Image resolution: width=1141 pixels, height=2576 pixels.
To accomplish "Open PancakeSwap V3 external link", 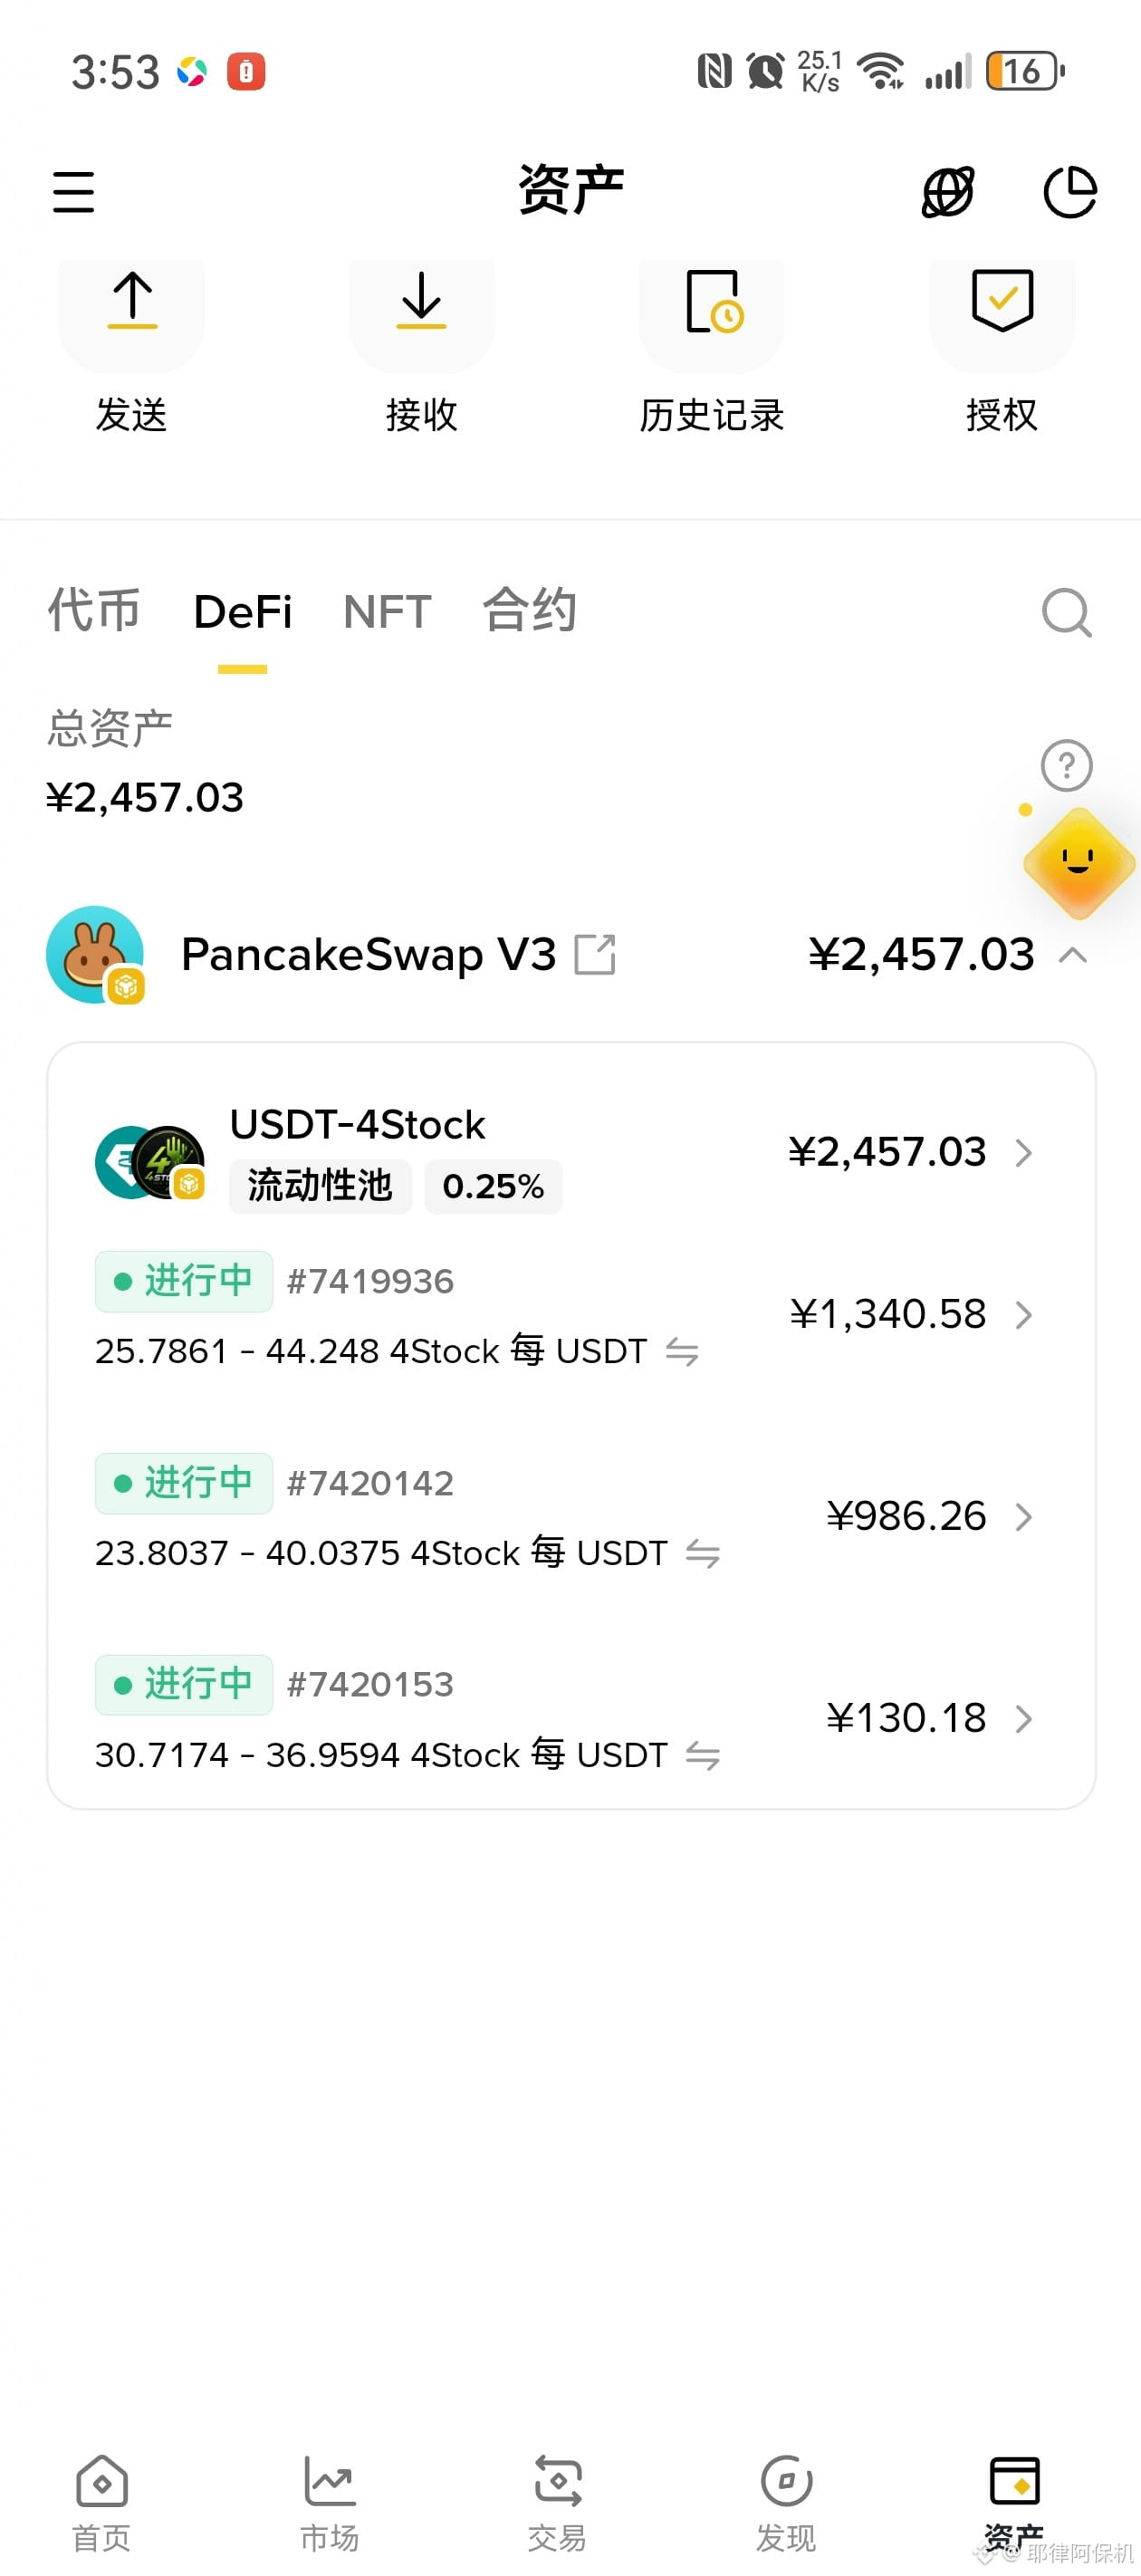I will (x=595, y=955).
